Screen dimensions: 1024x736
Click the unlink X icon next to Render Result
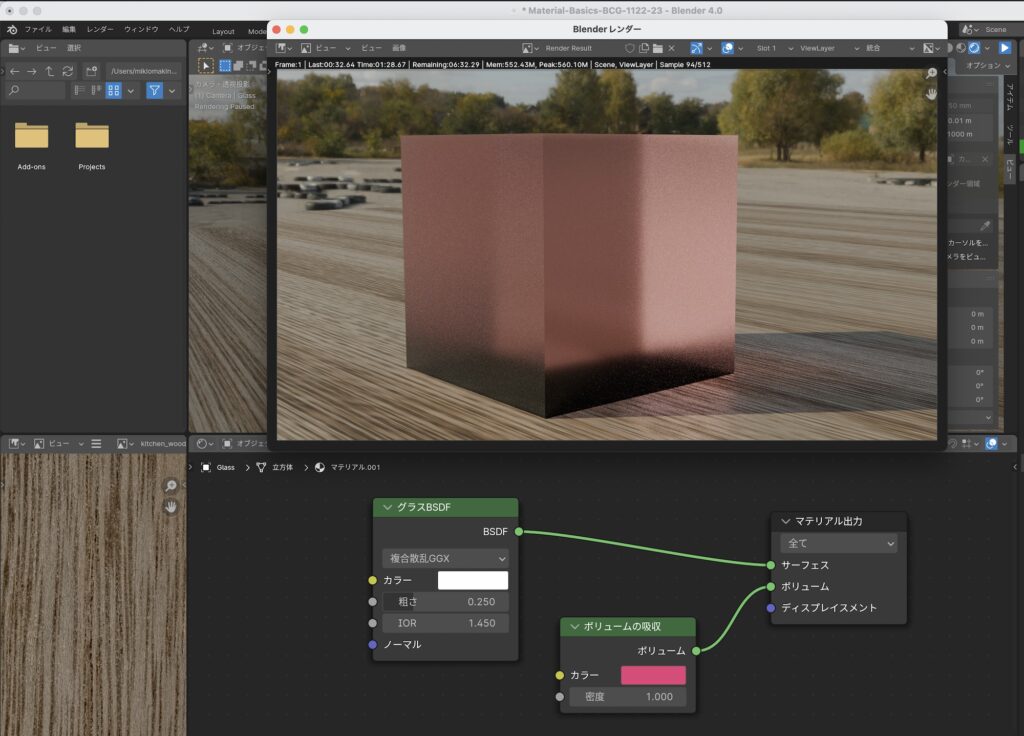[671, 47]
